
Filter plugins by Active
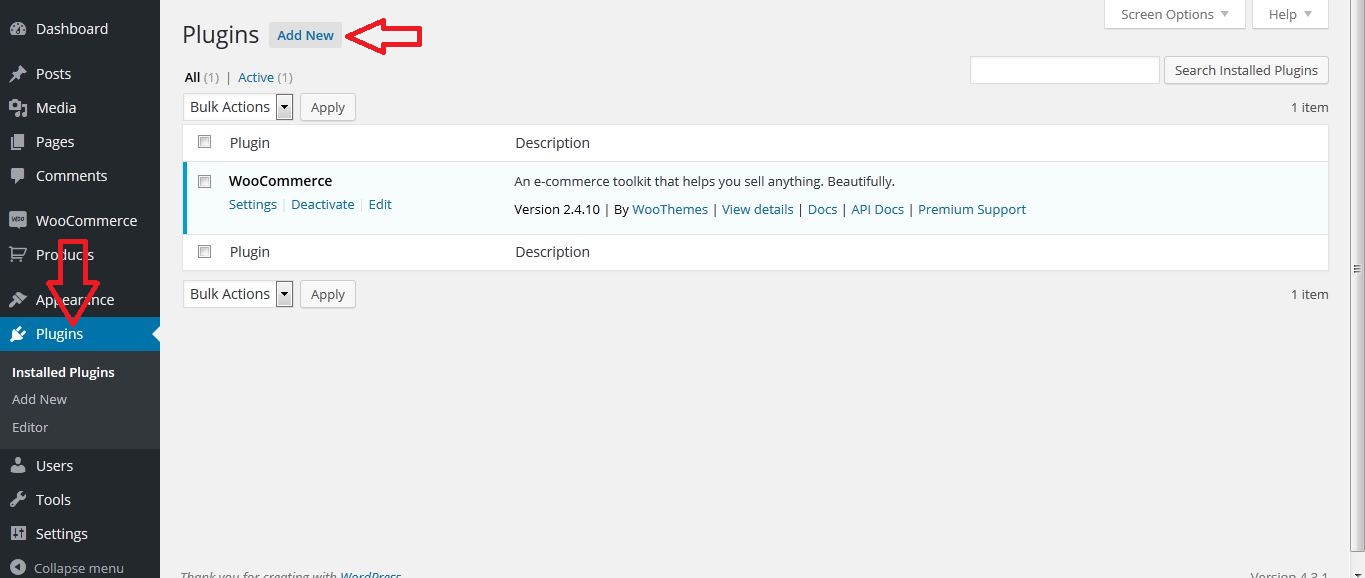point(256,77)
